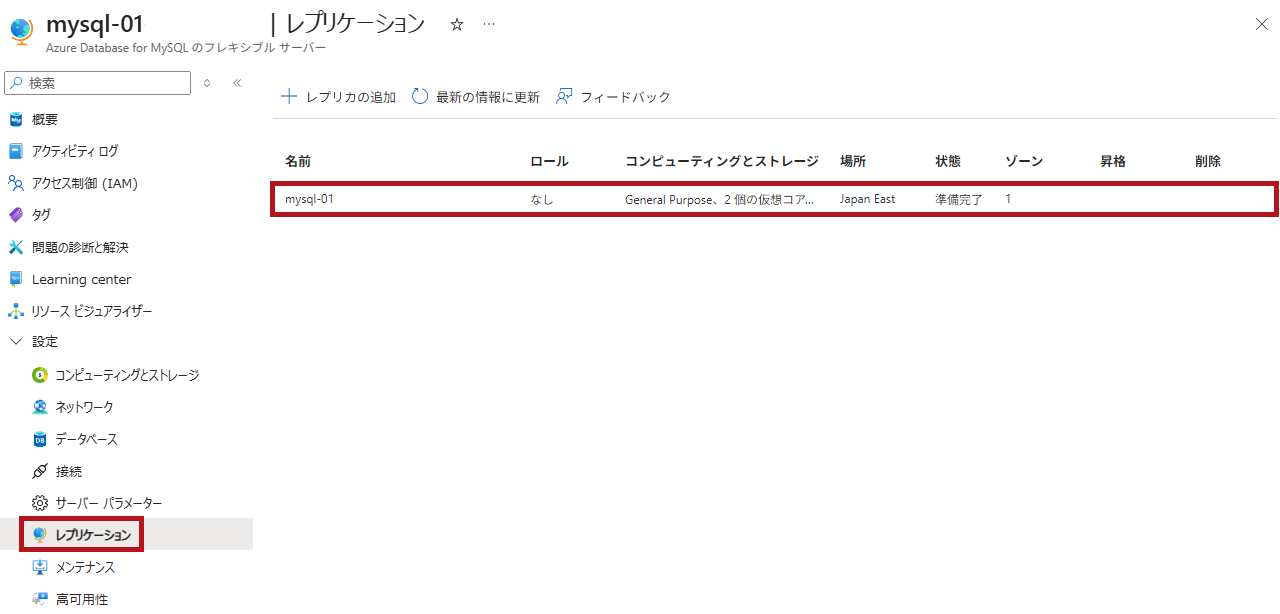Select レプリケーション in settings menu
Screen dimensions: 1280x614
point(92,535)
